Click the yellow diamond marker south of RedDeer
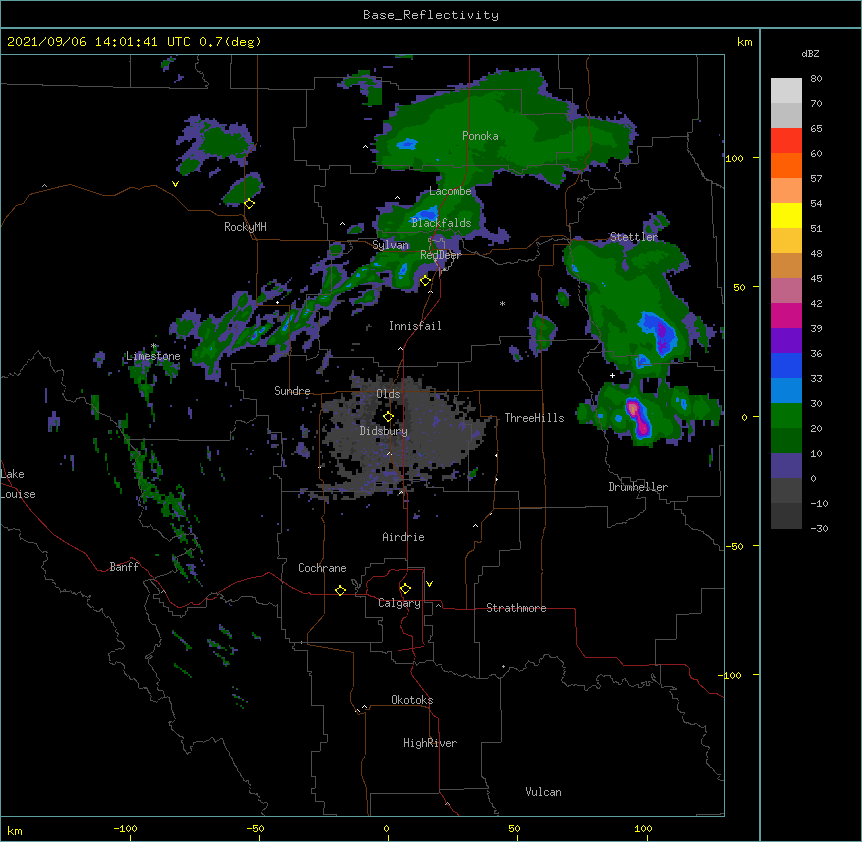 pyautogui.click(x=425, y=281)
